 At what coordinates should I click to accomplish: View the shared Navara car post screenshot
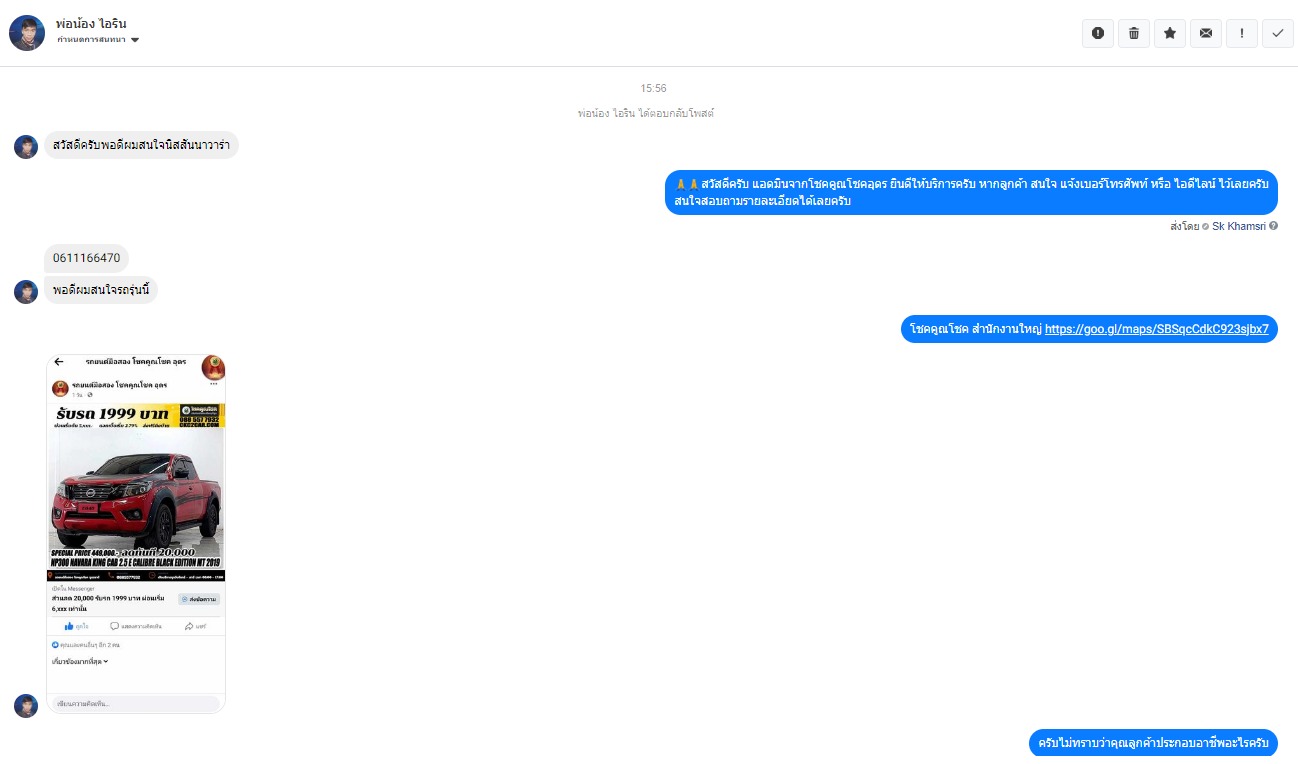pyautogui.click(x=136, y=533)
